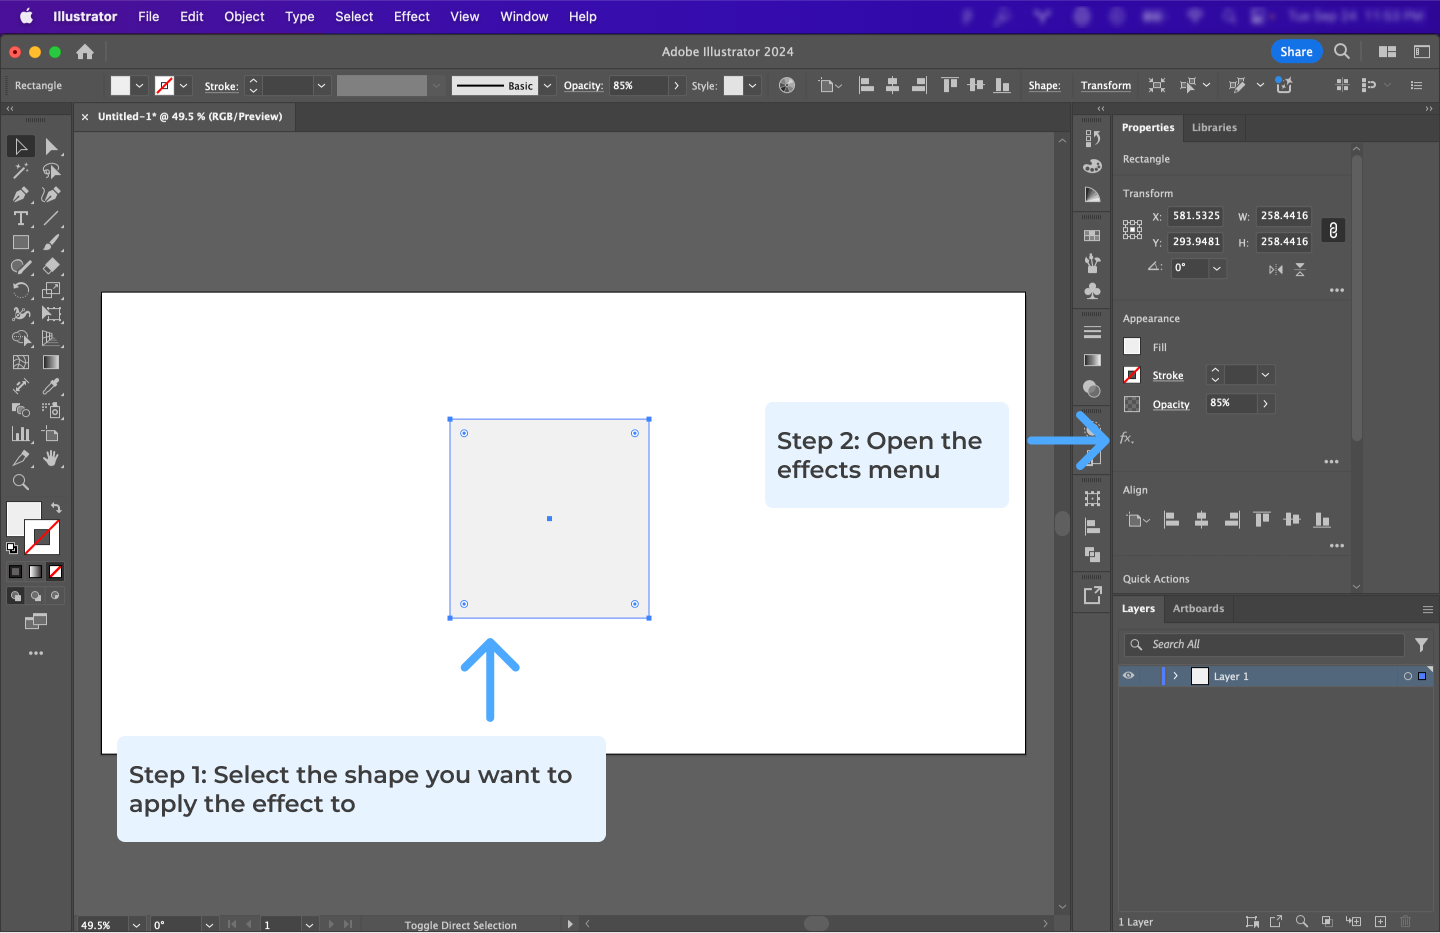This screenshot has height=933, width=1440.
Task: Select the Direct Selection tool
Action: tap(51, 147)
